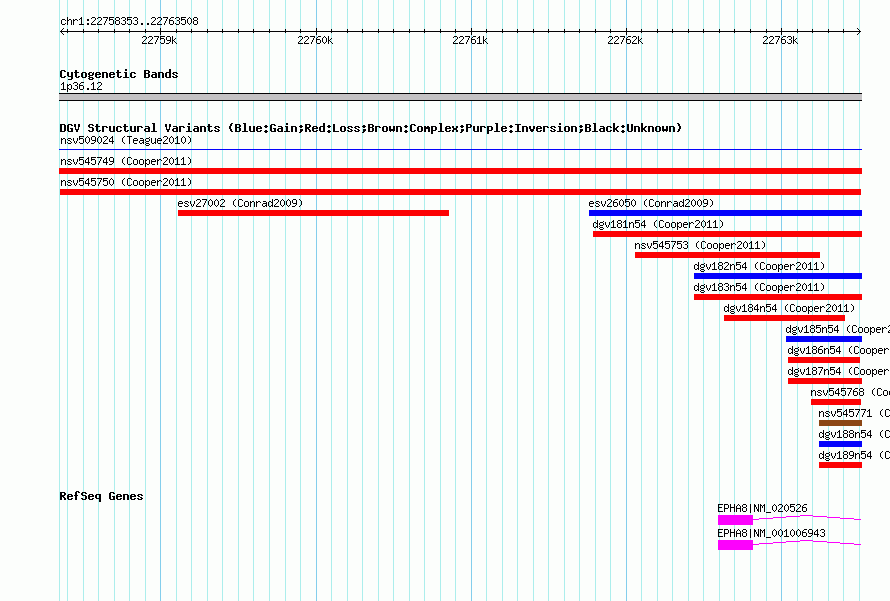The width and height of the screenshot is (890, 601).
Task: Click the nsv545771 variant label
Action: [854, 414]
